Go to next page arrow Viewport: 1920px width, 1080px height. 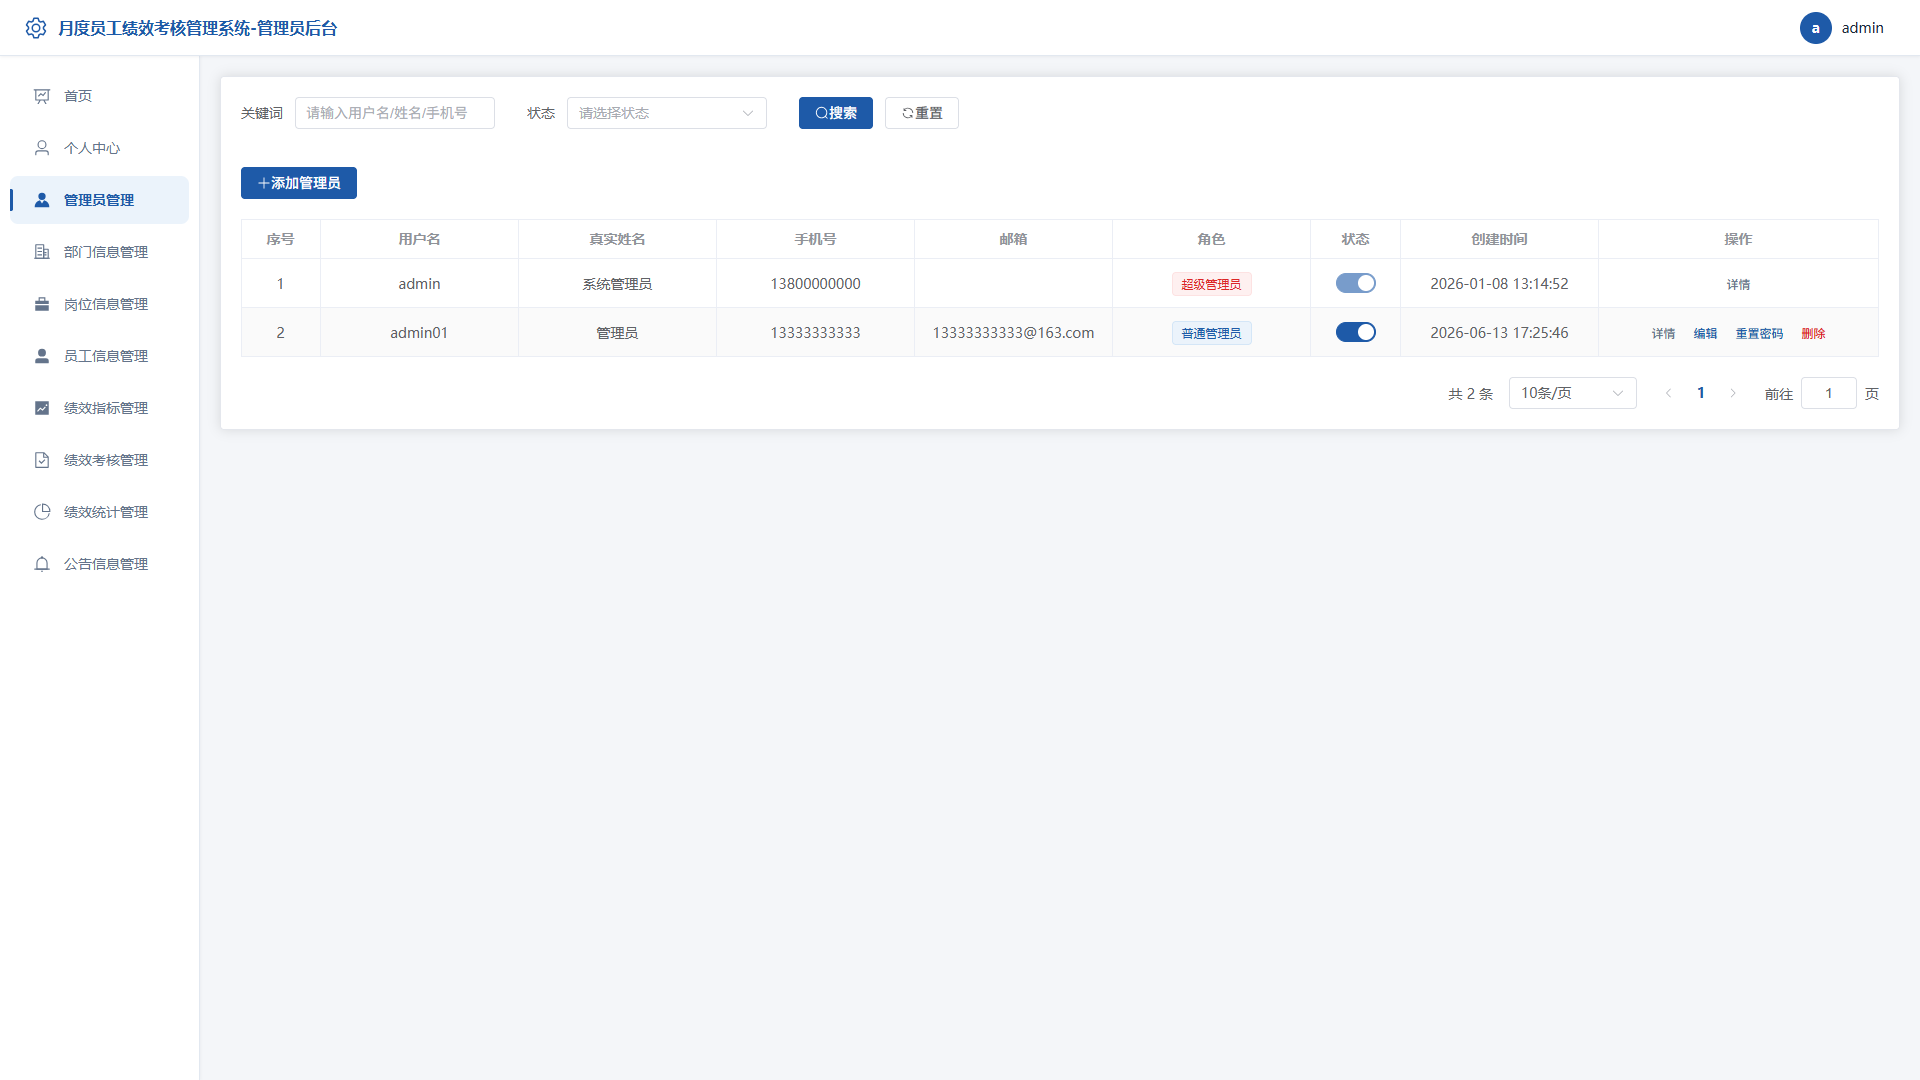[1733, 393]
